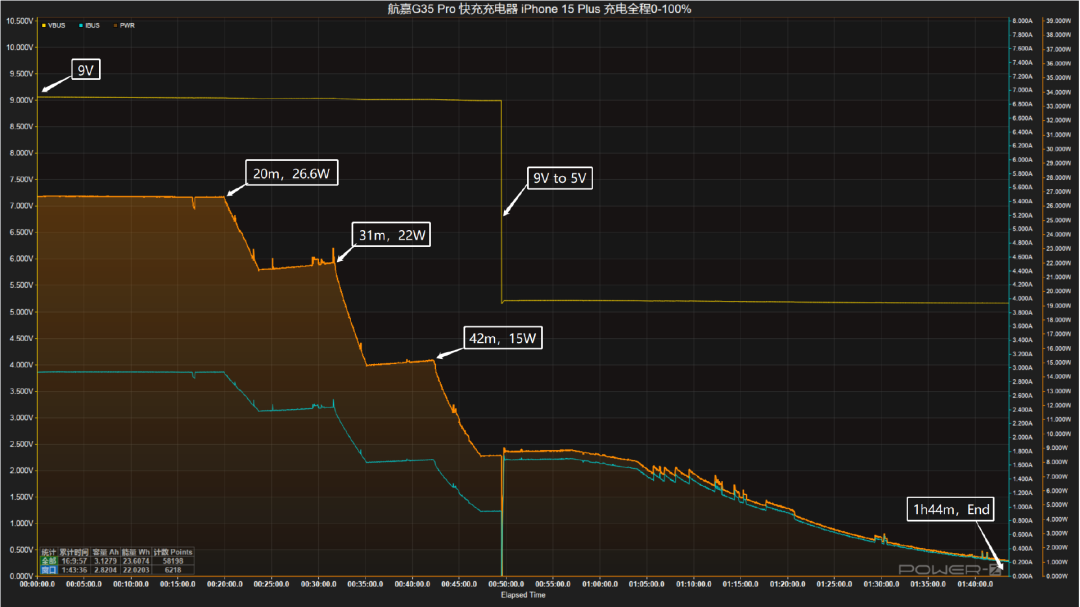Click the Elapsed Time axis label

pos(523,595)
